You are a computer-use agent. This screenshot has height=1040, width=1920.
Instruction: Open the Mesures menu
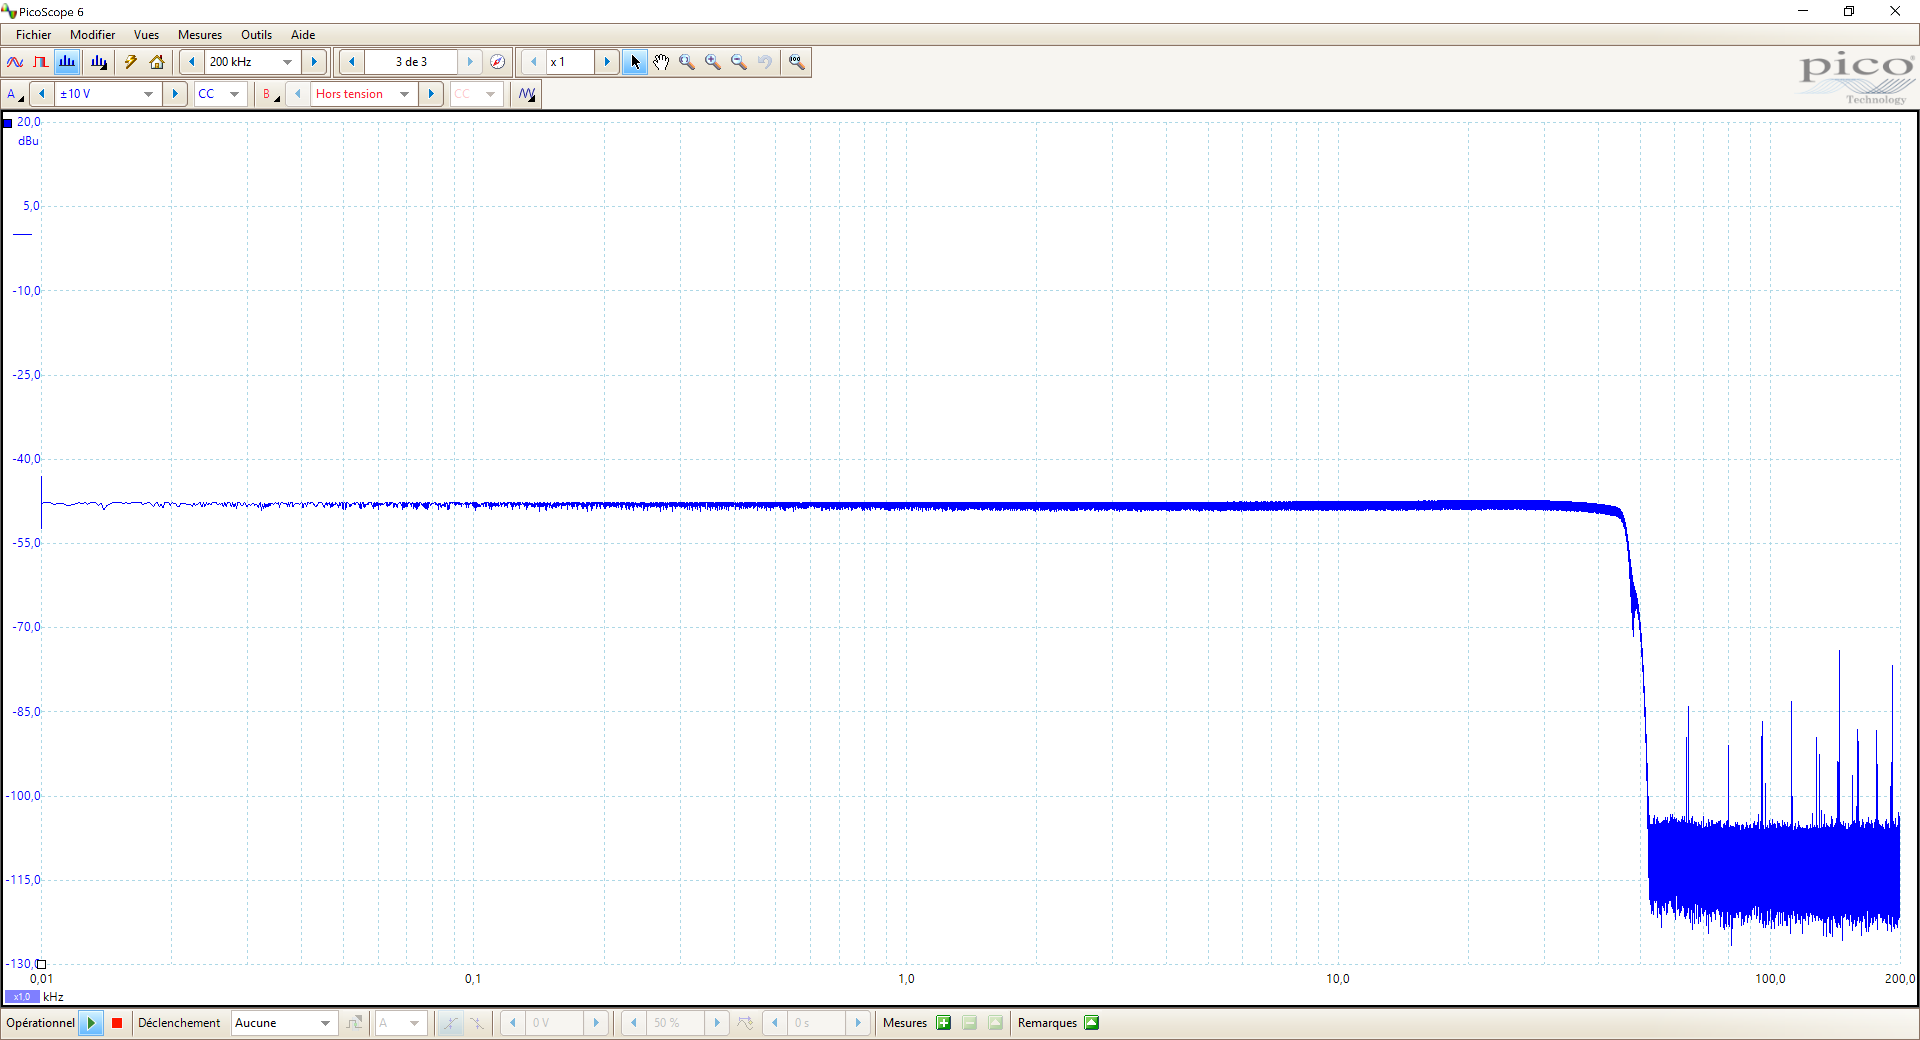pyautogui.click(x=200, y=35)
